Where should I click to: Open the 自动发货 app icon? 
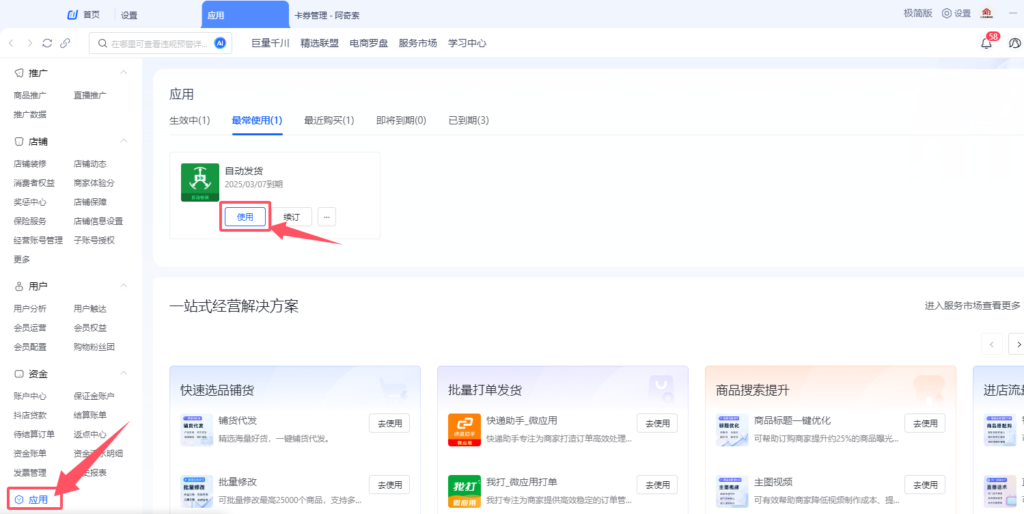[200, 183]
